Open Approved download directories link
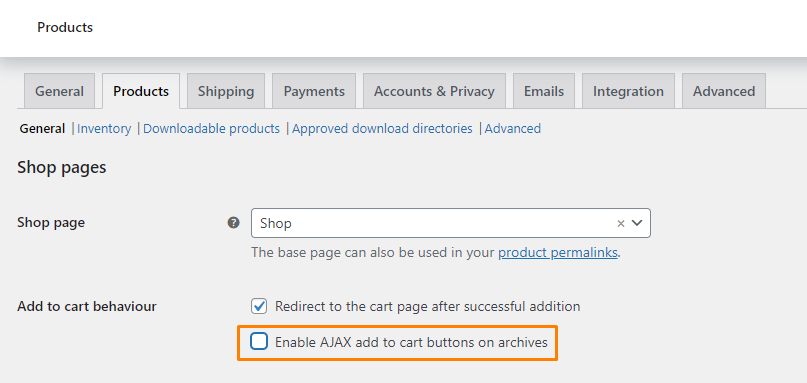The image size is (807, 383). tap(382, 128)
